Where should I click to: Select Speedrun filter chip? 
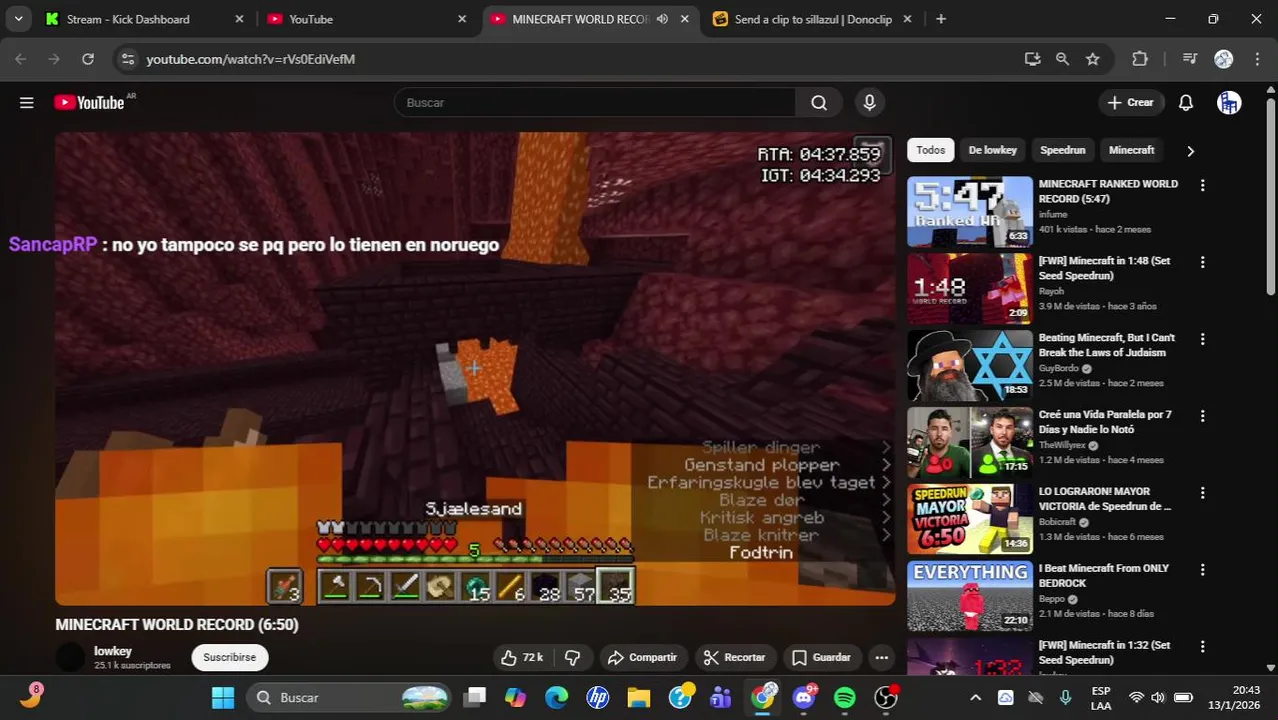1062,150
